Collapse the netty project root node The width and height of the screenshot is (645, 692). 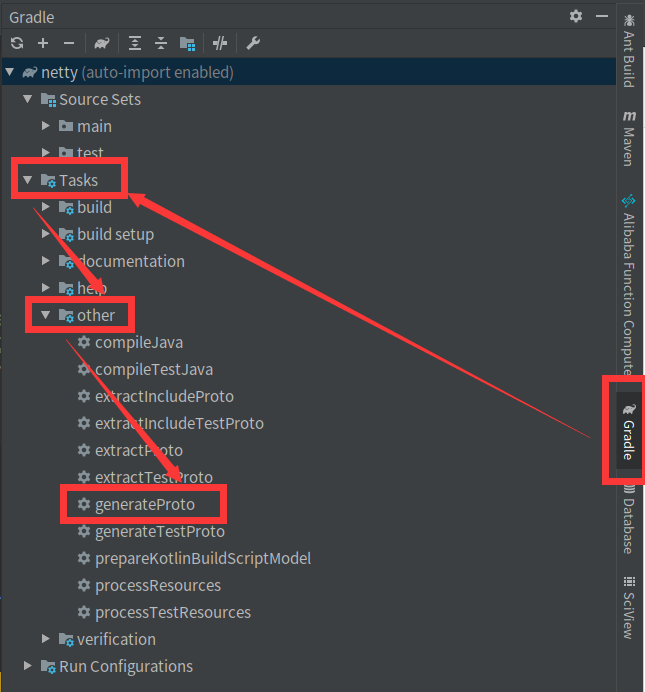tap(10, 71)
